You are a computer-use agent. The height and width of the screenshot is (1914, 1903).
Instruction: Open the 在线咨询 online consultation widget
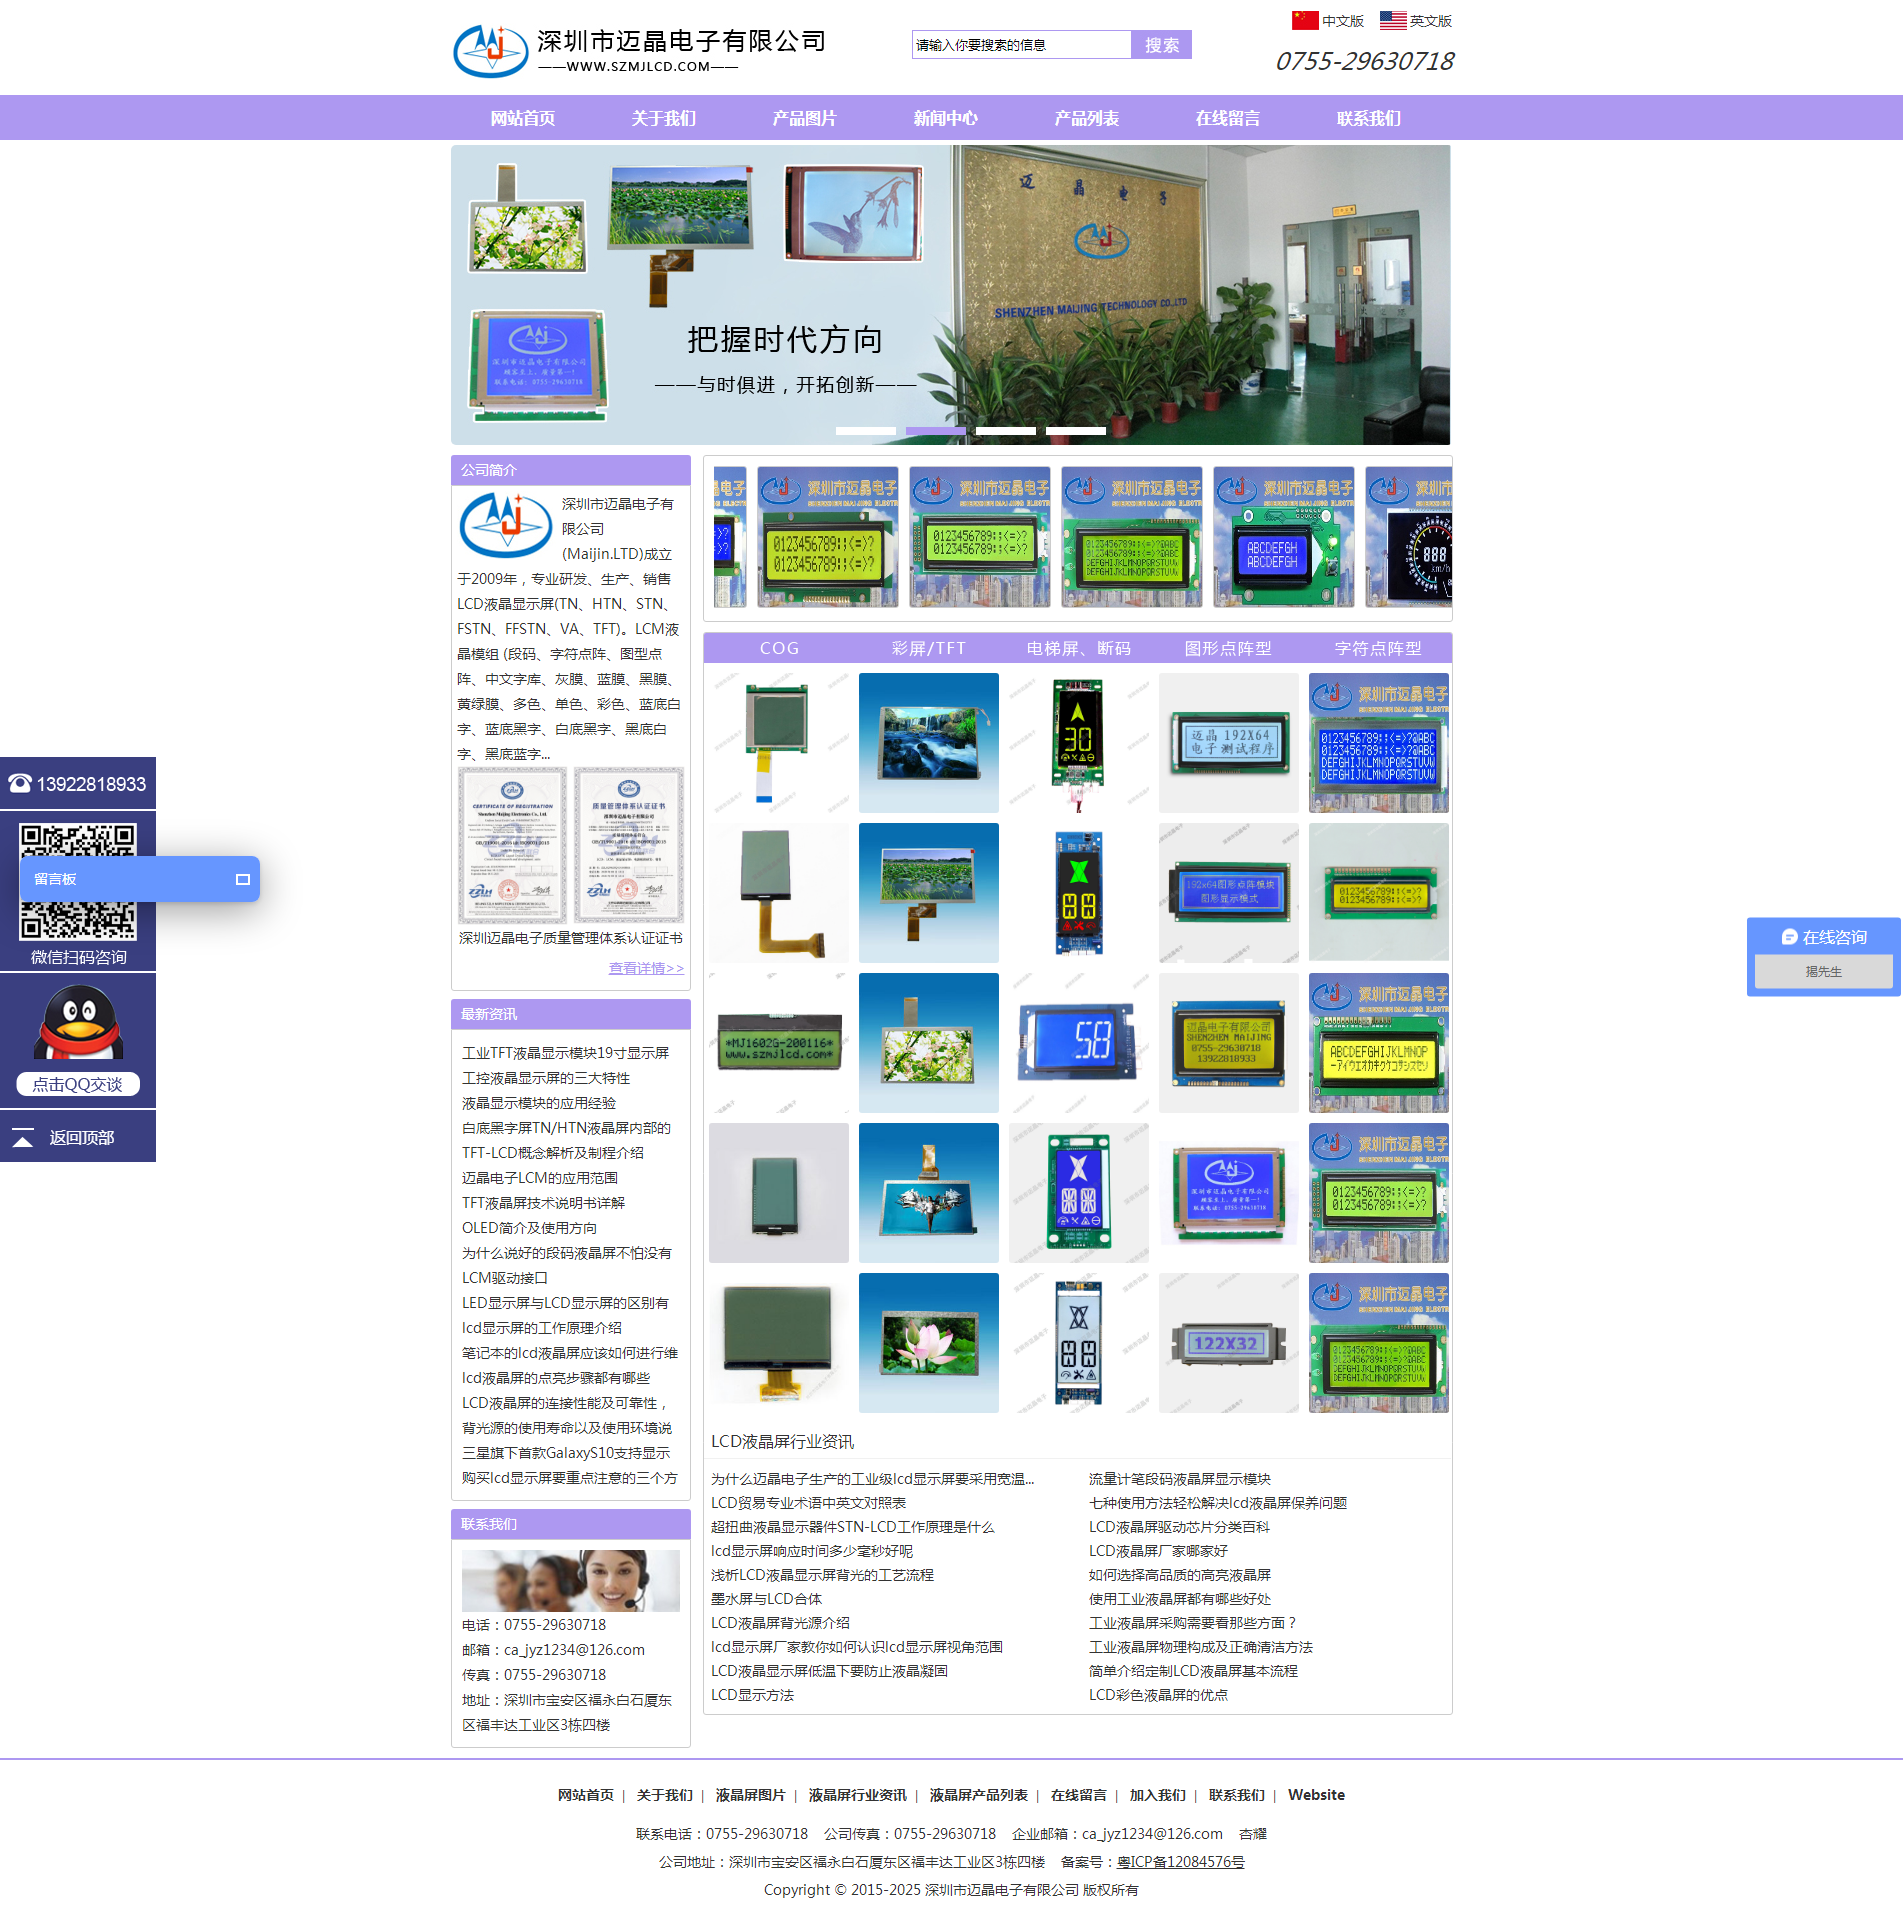(1823, 937)
